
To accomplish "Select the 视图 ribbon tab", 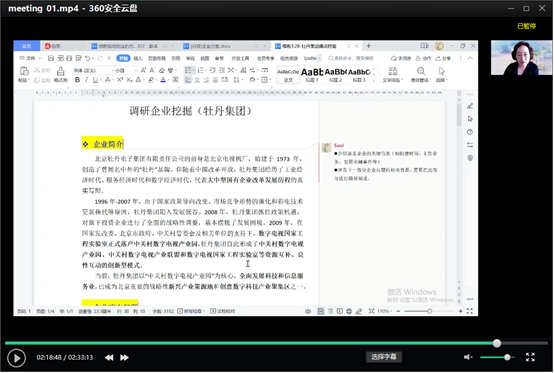I will [205, 58].
